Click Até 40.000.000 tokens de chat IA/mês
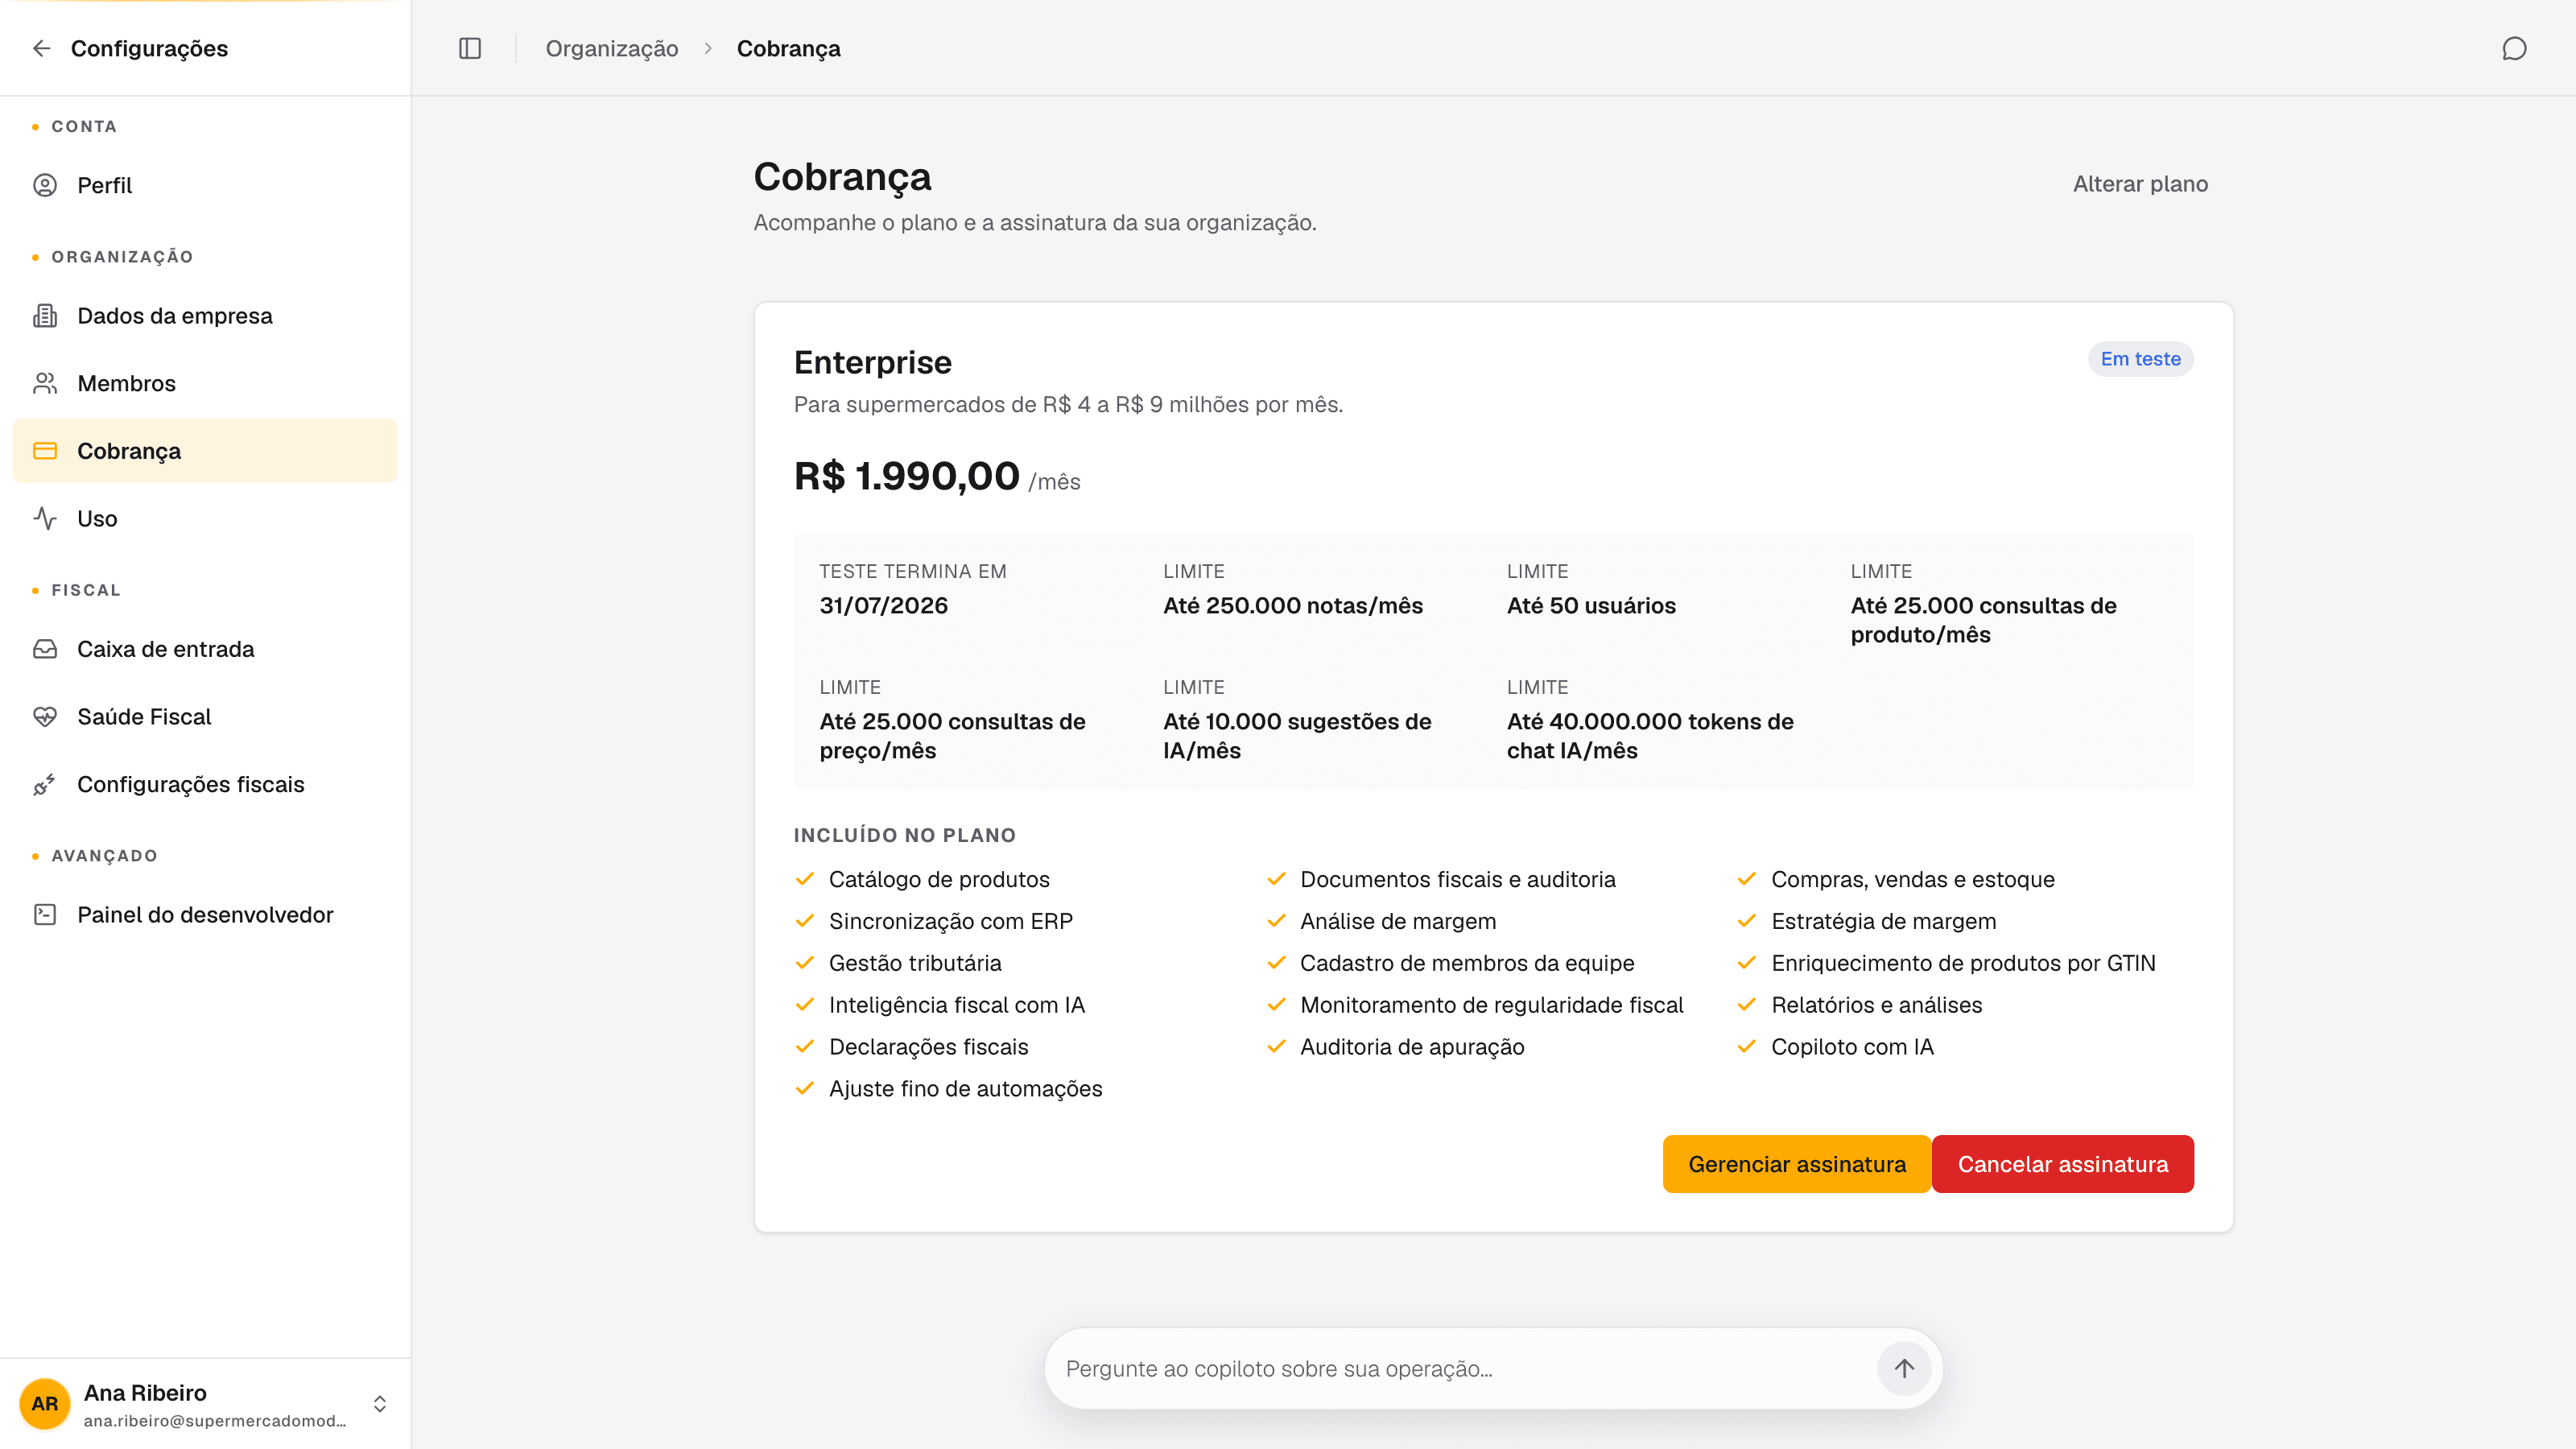Image resolution: width=2576 pixels, height=1449 pixels. 1650,736
